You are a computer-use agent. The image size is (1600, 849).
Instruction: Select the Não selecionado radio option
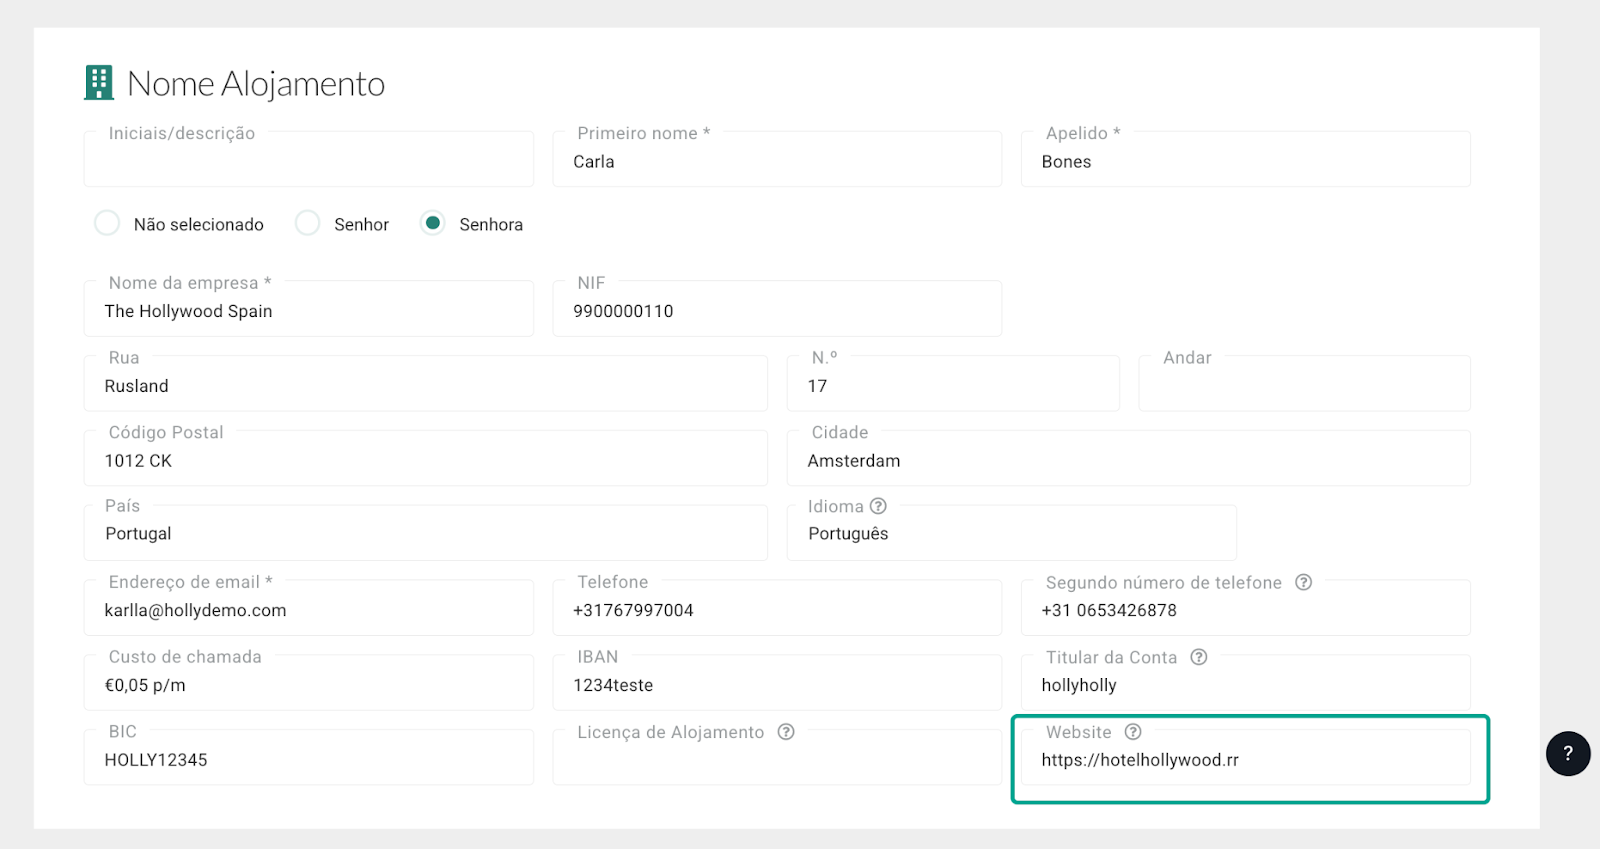click(x=107, y=223)
